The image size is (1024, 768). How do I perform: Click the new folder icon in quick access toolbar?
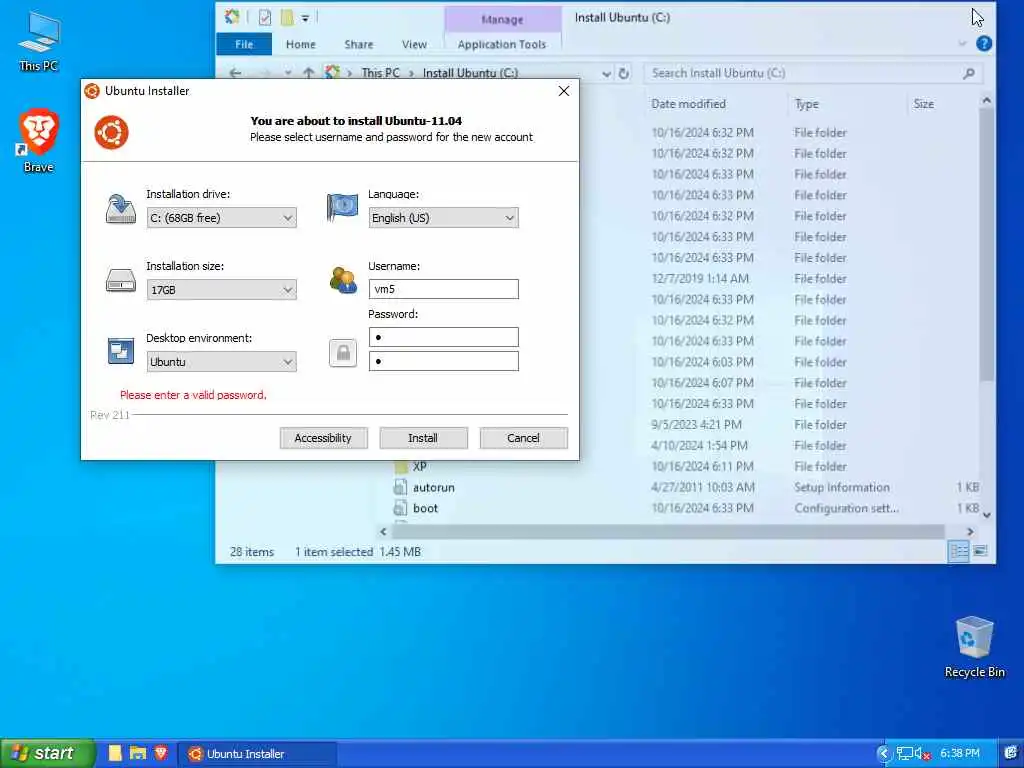click(287, 18)
